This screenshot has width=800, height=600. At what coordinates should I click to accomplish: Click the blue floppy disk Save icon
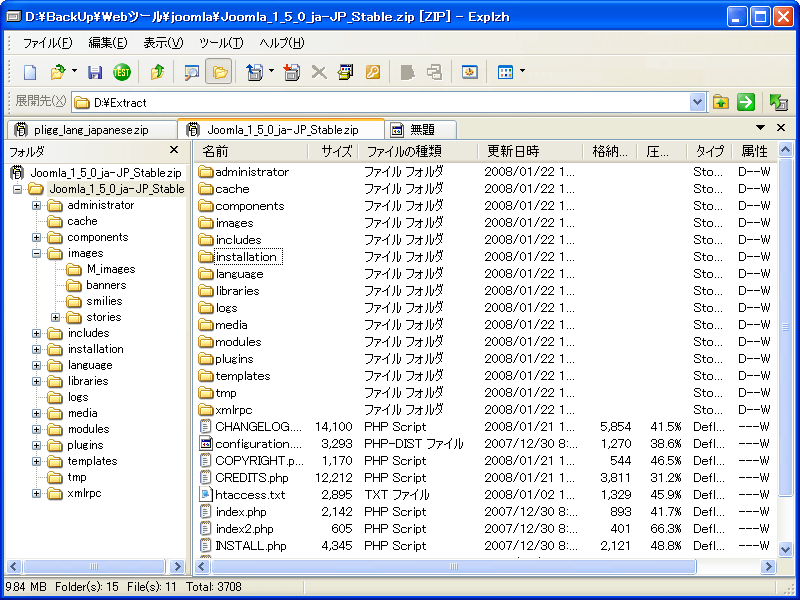95,72
